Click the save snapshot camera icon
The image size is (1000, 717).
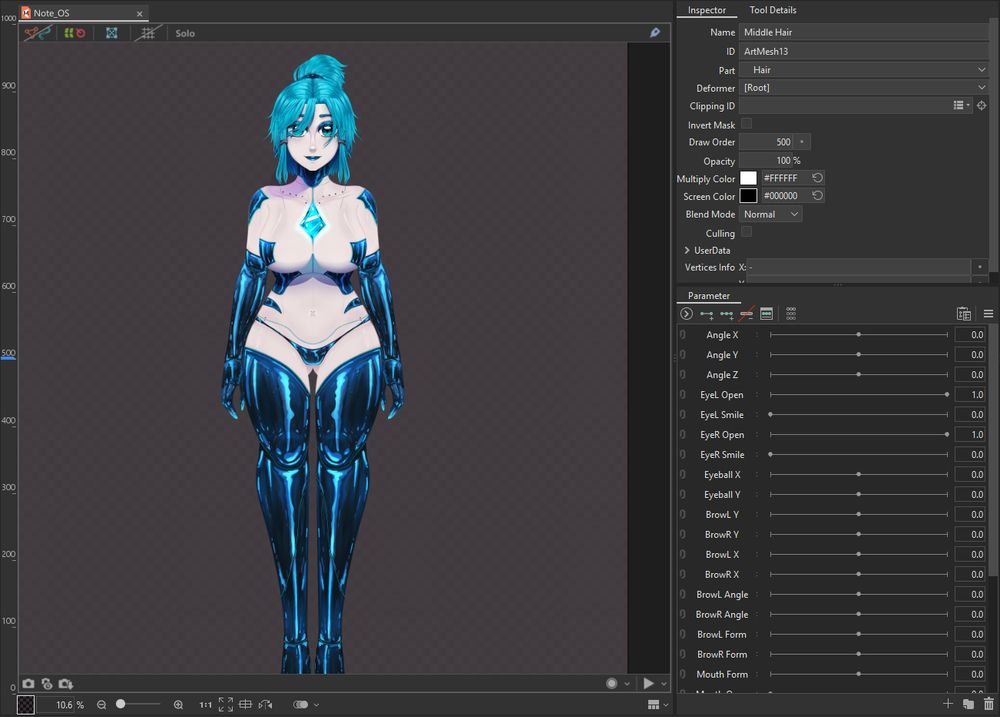point(66,683)
